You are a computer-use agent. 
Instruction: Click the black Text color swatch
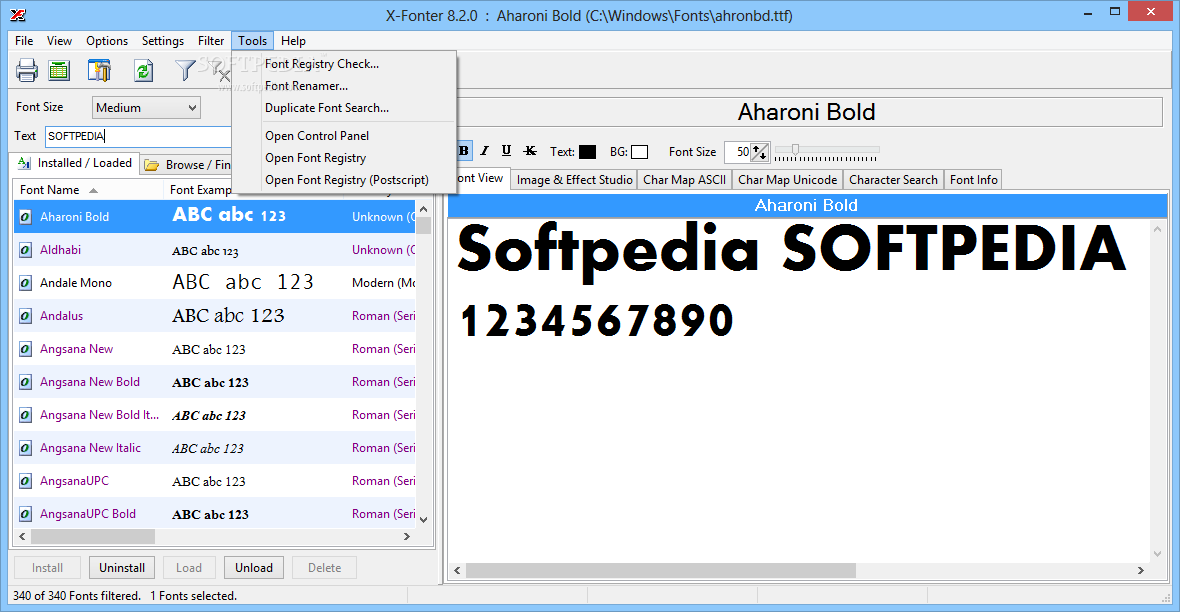[587, 152]
